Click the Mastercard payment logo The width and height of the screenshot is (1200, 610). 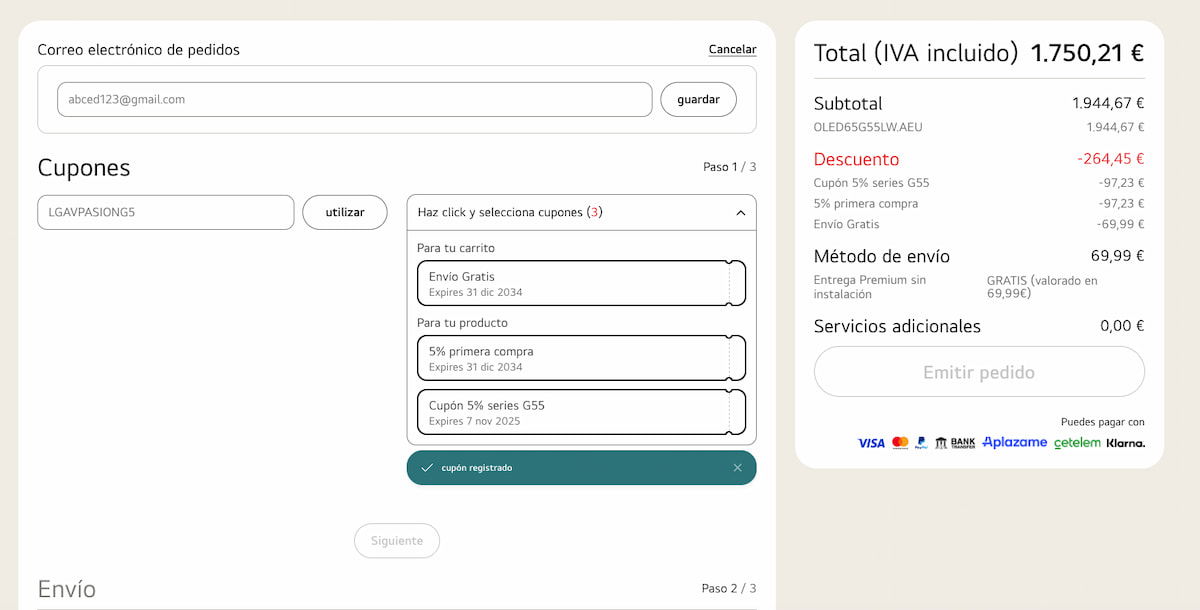[900, 443]
